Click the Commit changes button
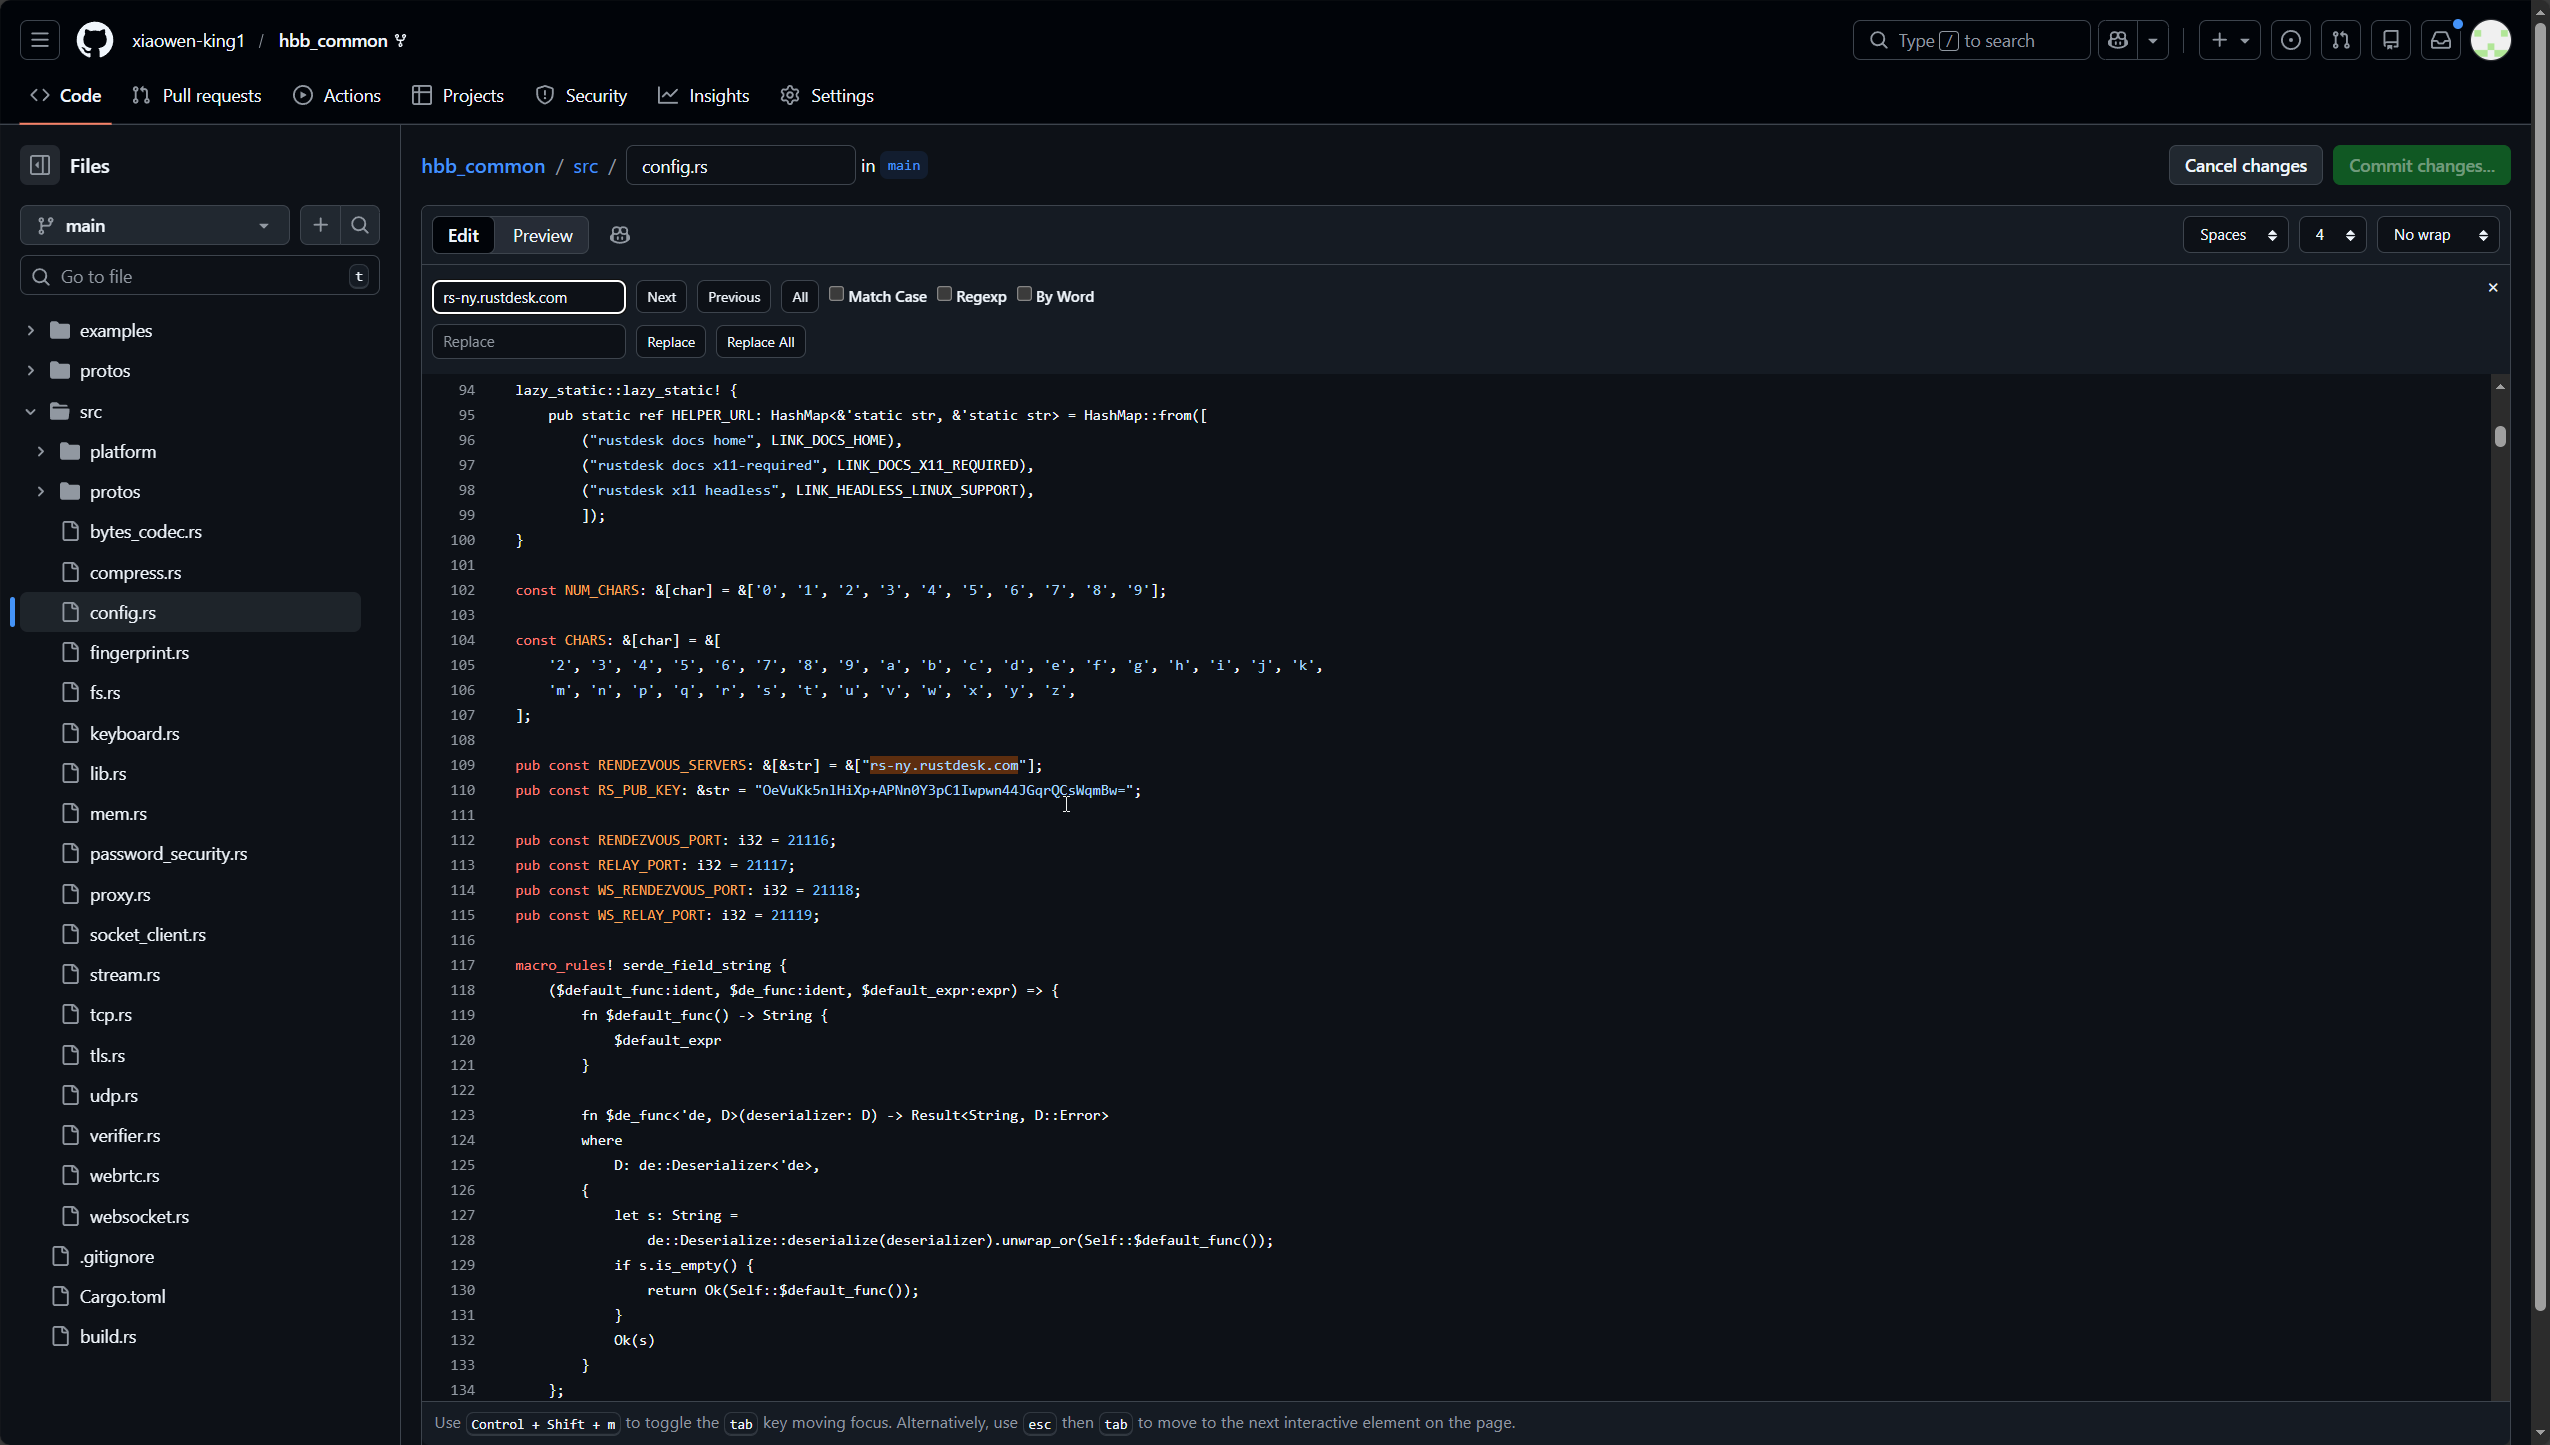This screenshot has height=1445, width=2550. pyautogui.click(x=2421, y=166)
